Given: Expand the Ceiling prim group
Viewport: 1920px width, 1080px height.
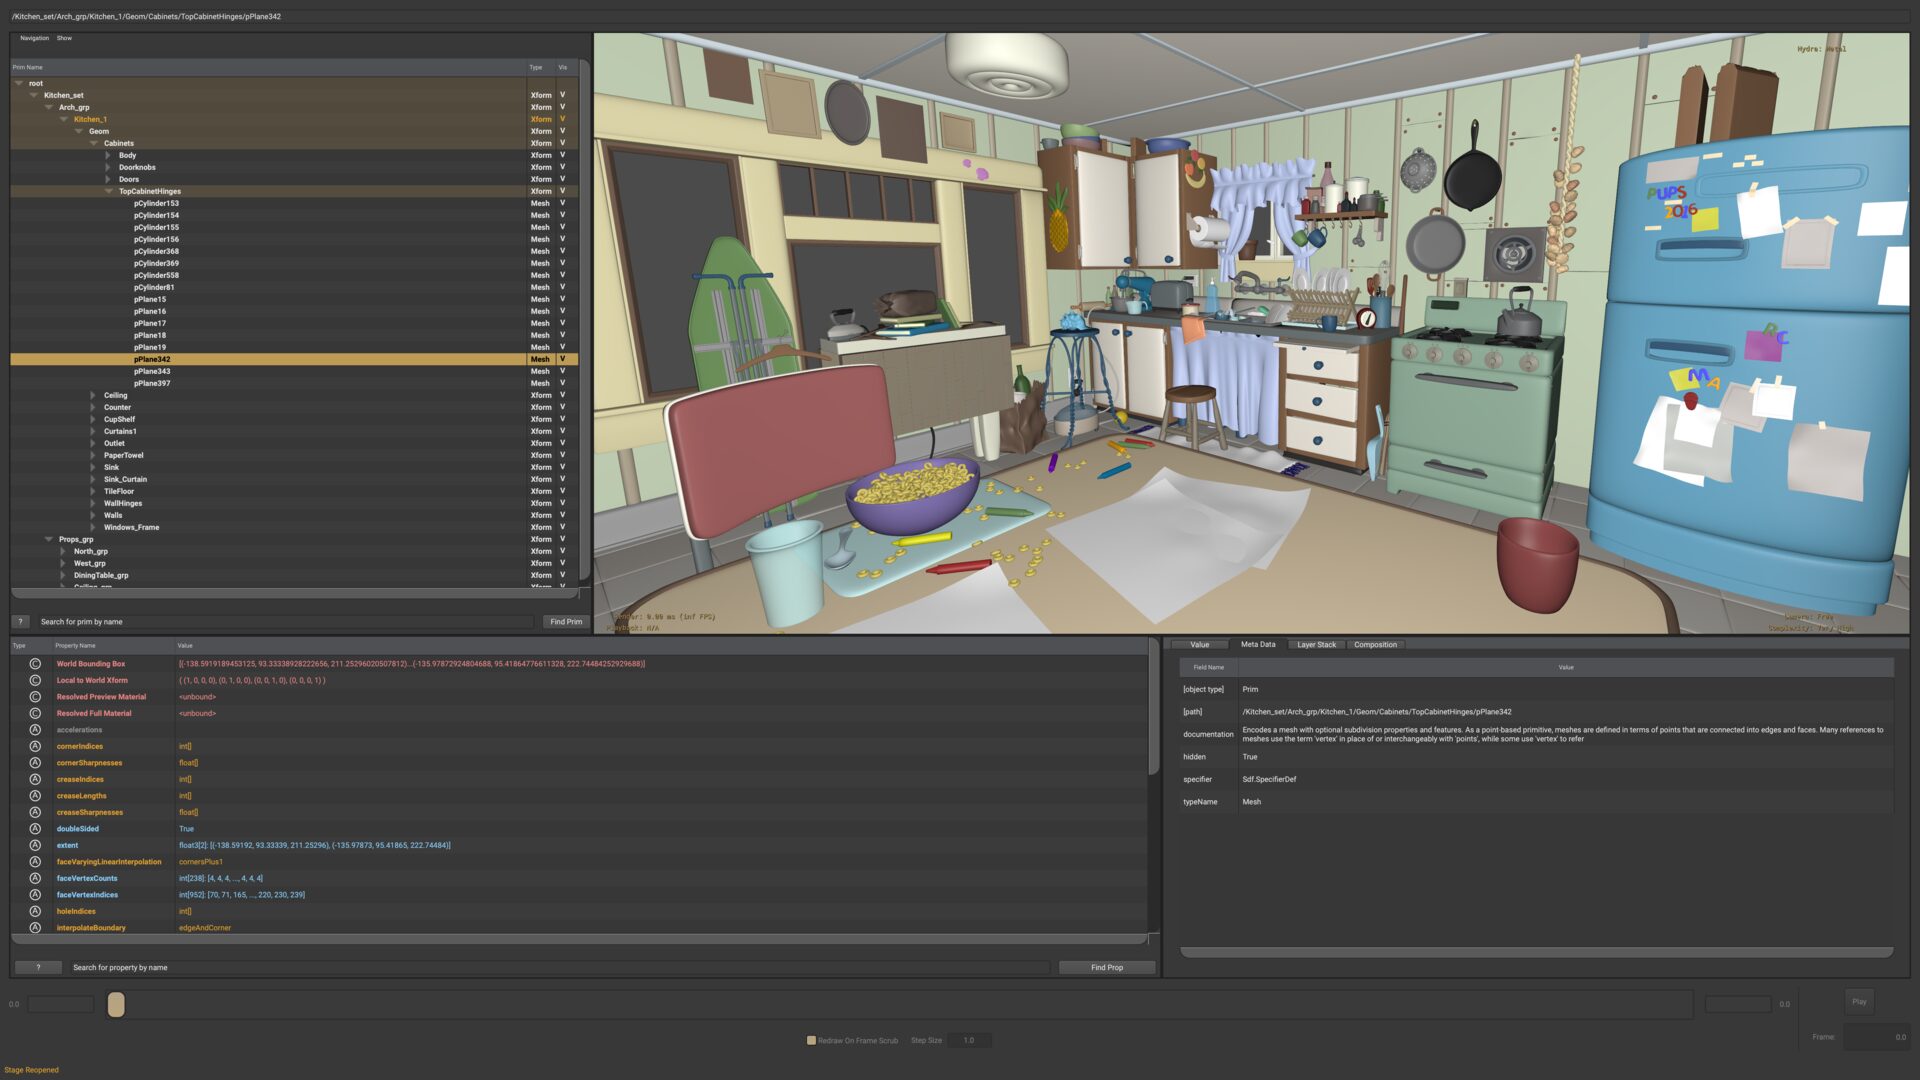Looking at the screenshot, I should pyautogui.click(x=94, y=395).
